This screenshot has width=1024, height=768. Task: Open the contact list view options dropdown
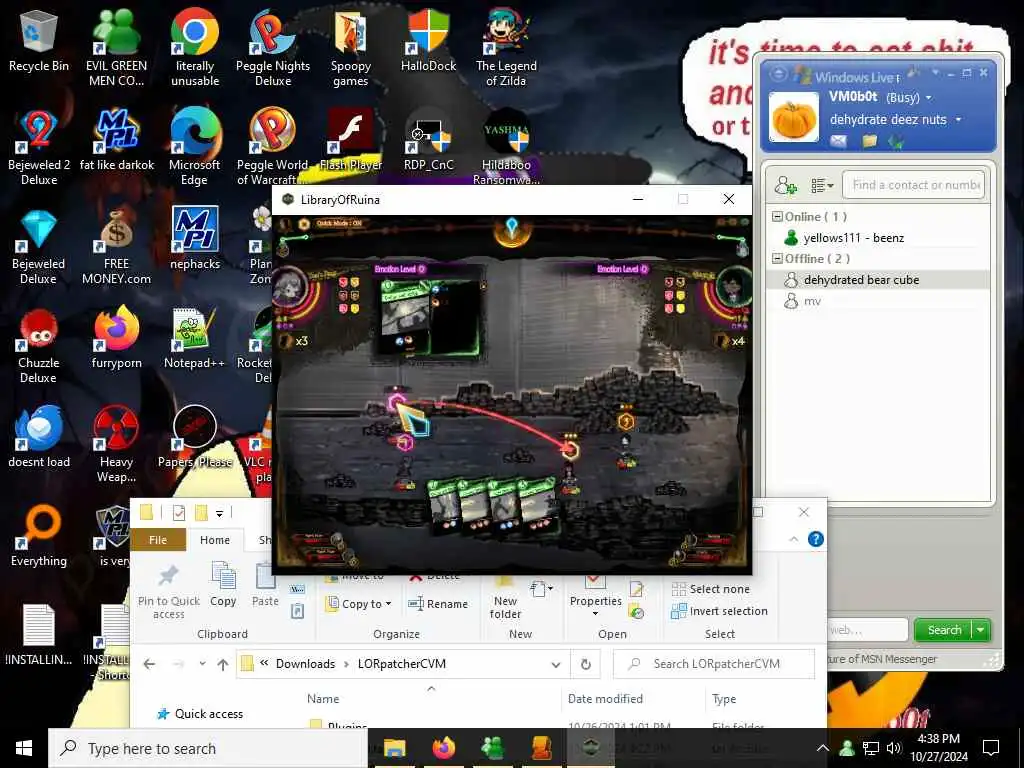point(822,186)
